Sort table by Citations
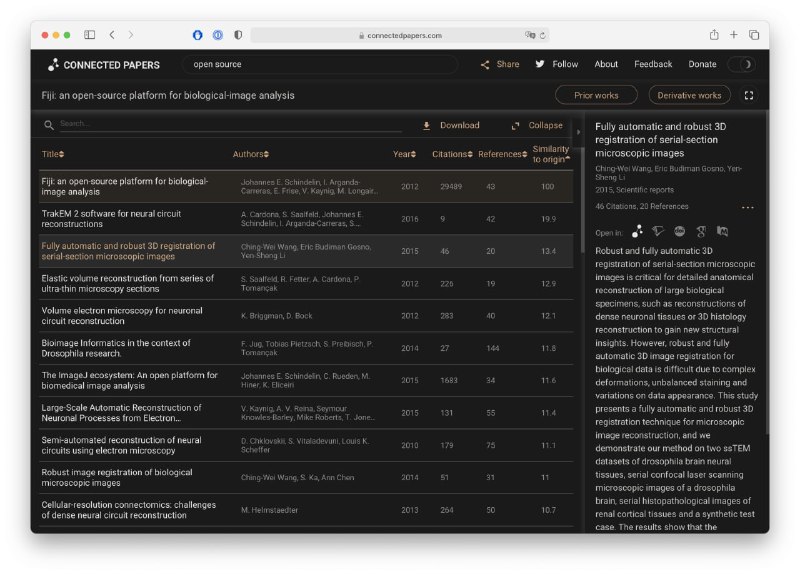The width and height of the screenshot is (800, 574). point(452,154)
